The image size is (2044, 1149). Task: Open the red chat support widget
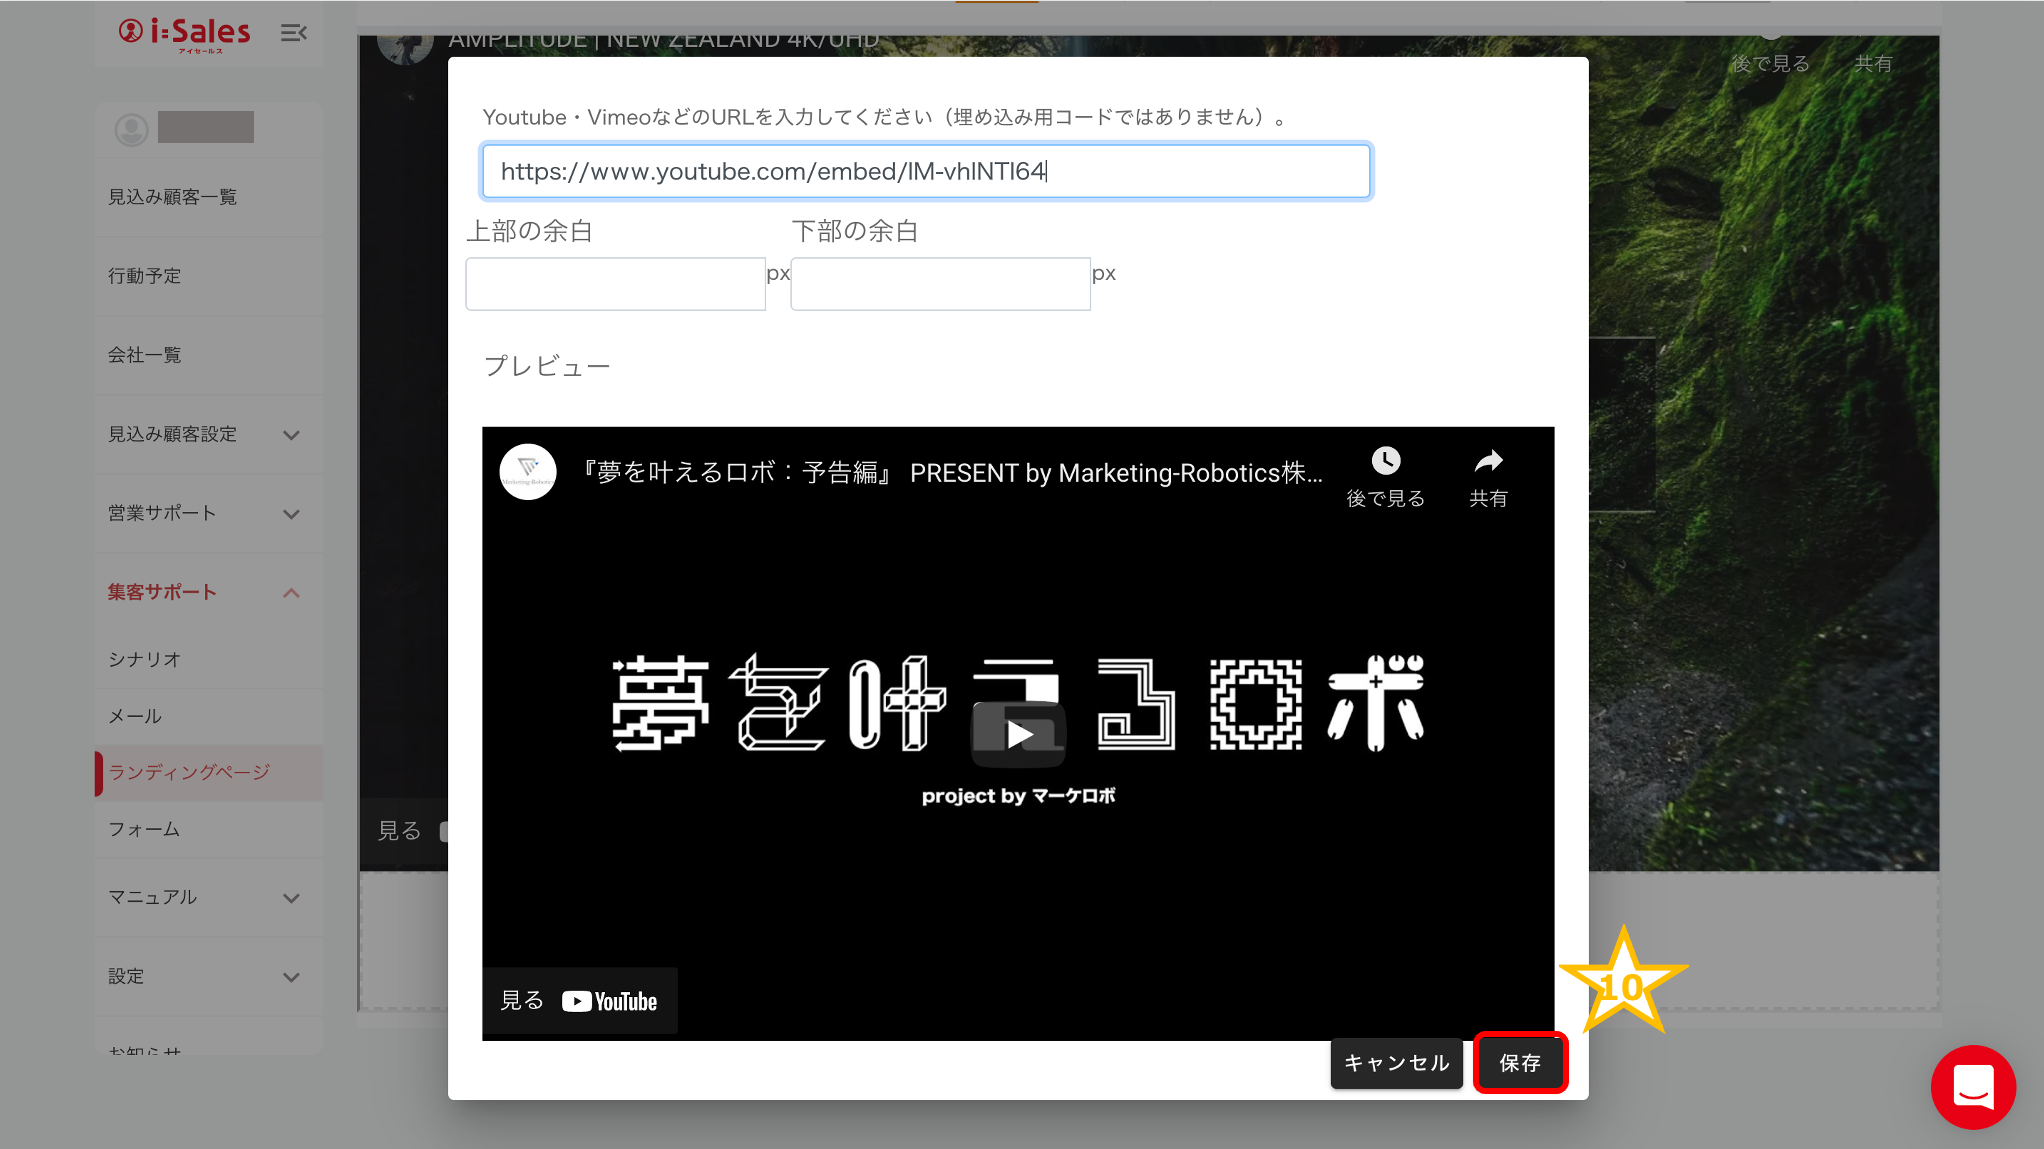point(1973,1087)
